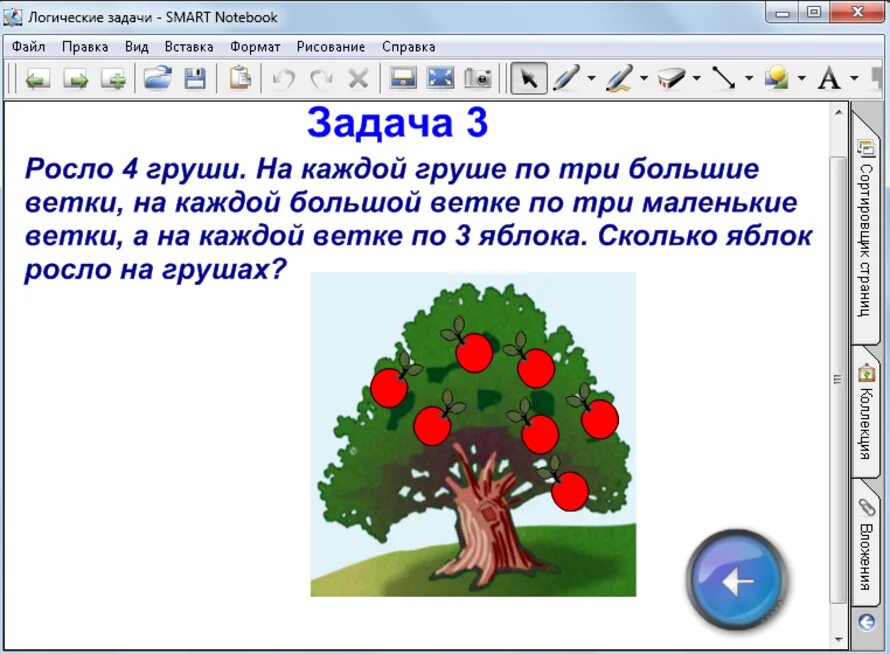Click the problem text beginning Росло 4 груши

[419, 219]
